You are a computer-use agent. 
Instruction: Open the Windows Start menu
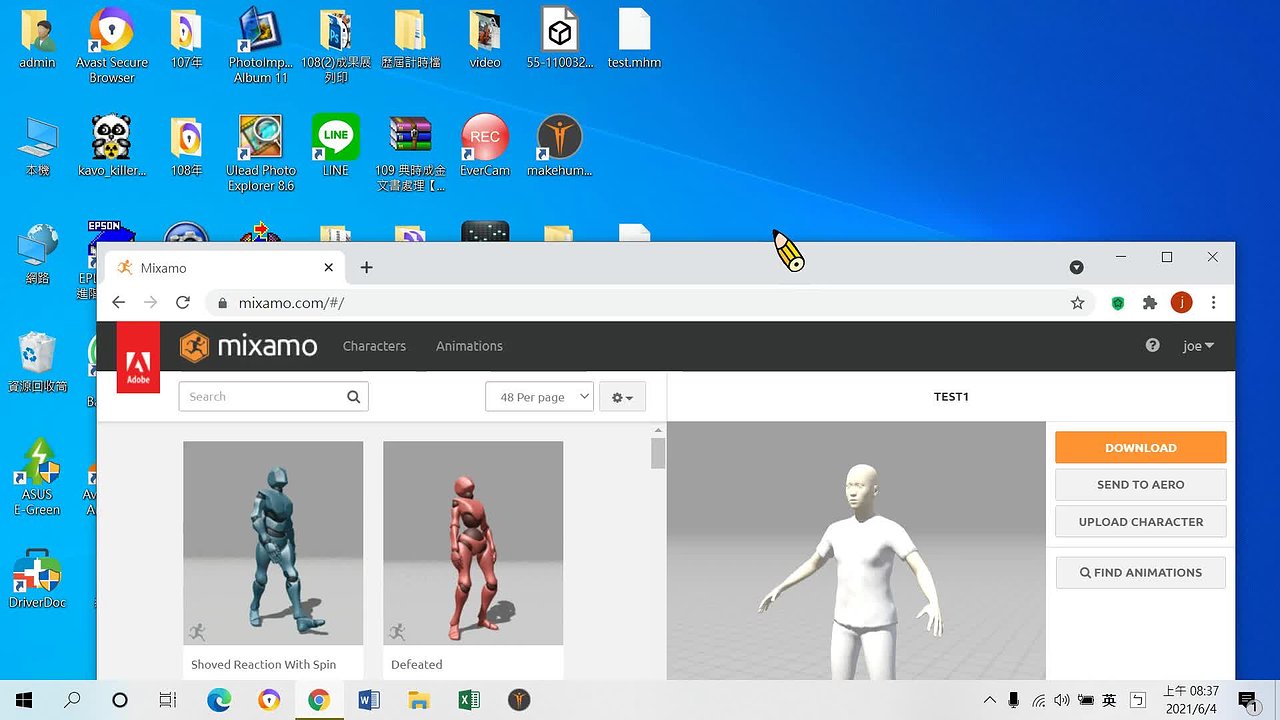(24, 700)
